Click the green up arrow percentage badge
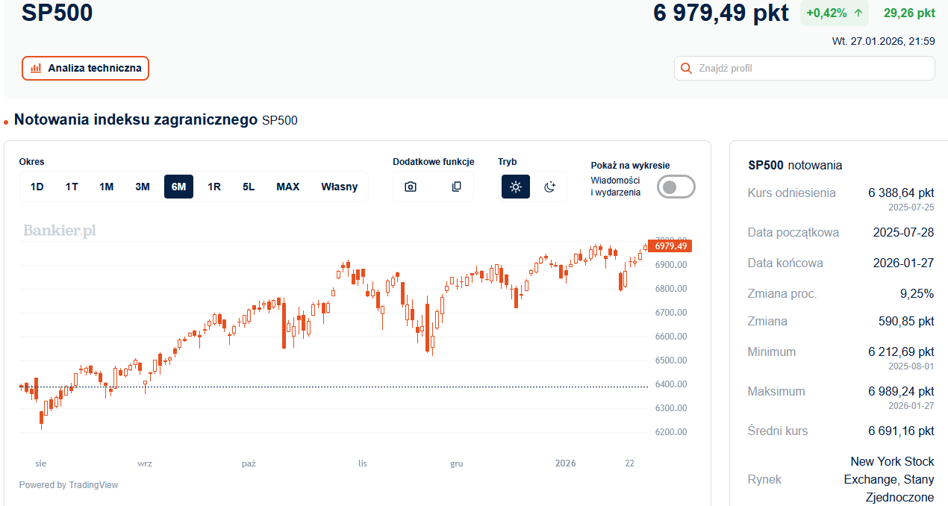The width and height of the screenshot is (948, 506). (834, 13)
